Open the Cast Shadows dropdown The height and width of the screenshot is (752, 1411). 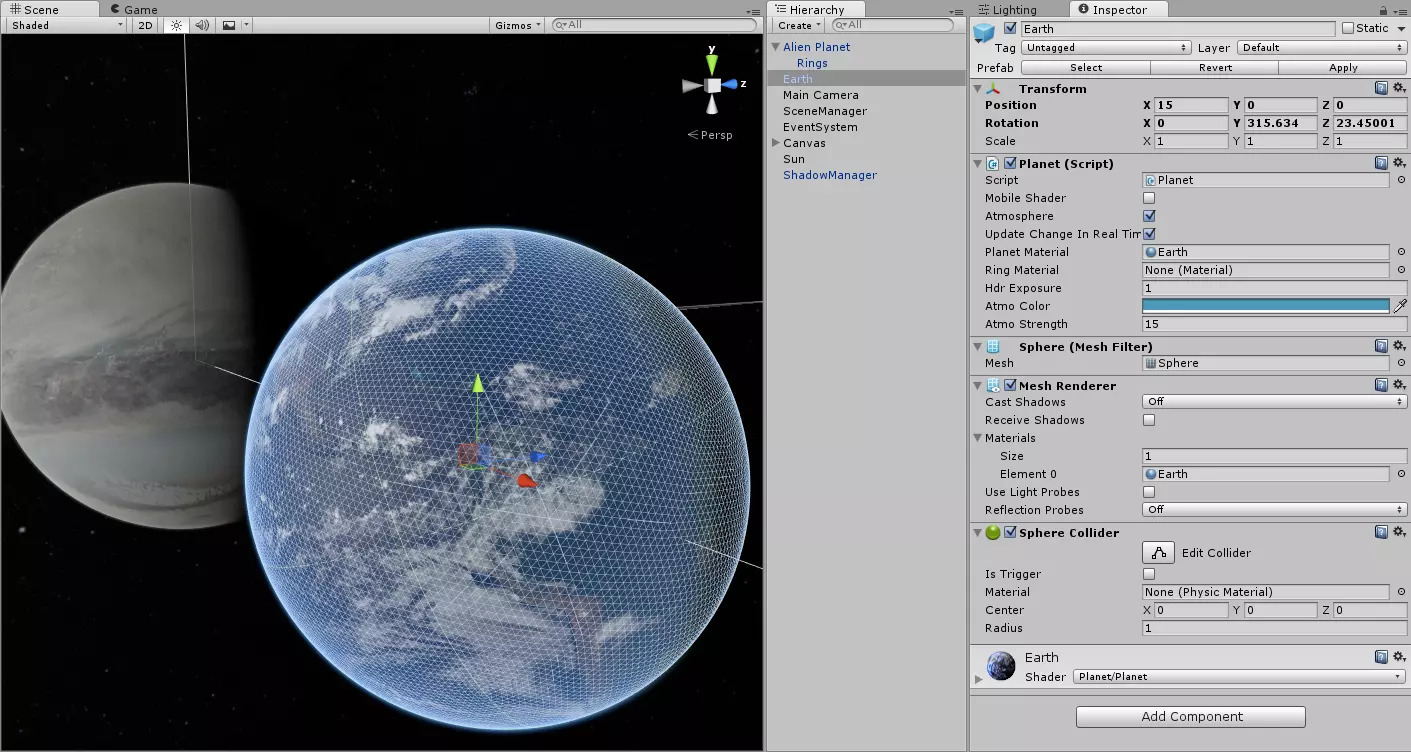pyautogui.click(x=1273, y=401)
